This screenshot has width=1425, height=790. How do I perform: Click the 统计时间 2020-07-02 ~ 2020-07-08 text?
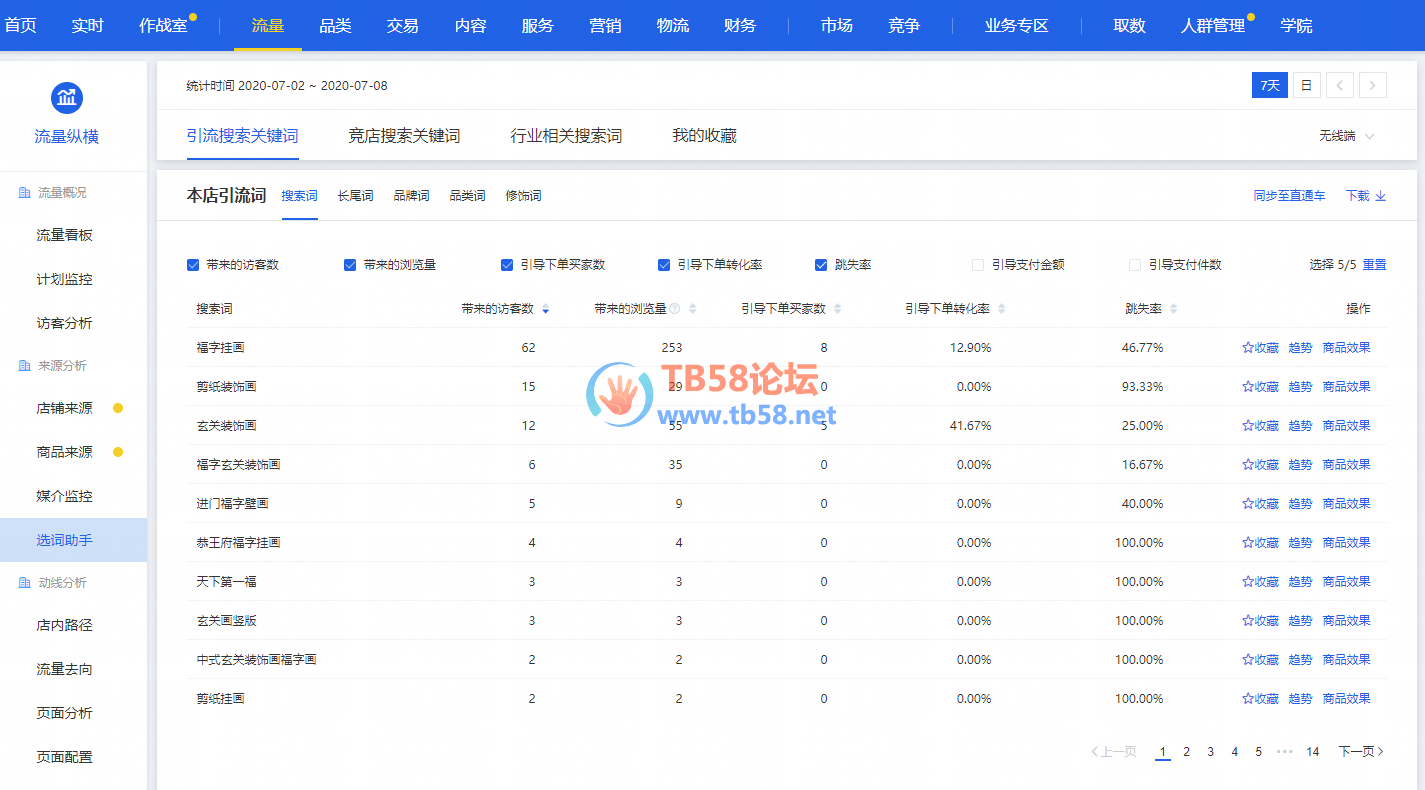[287, 86]
